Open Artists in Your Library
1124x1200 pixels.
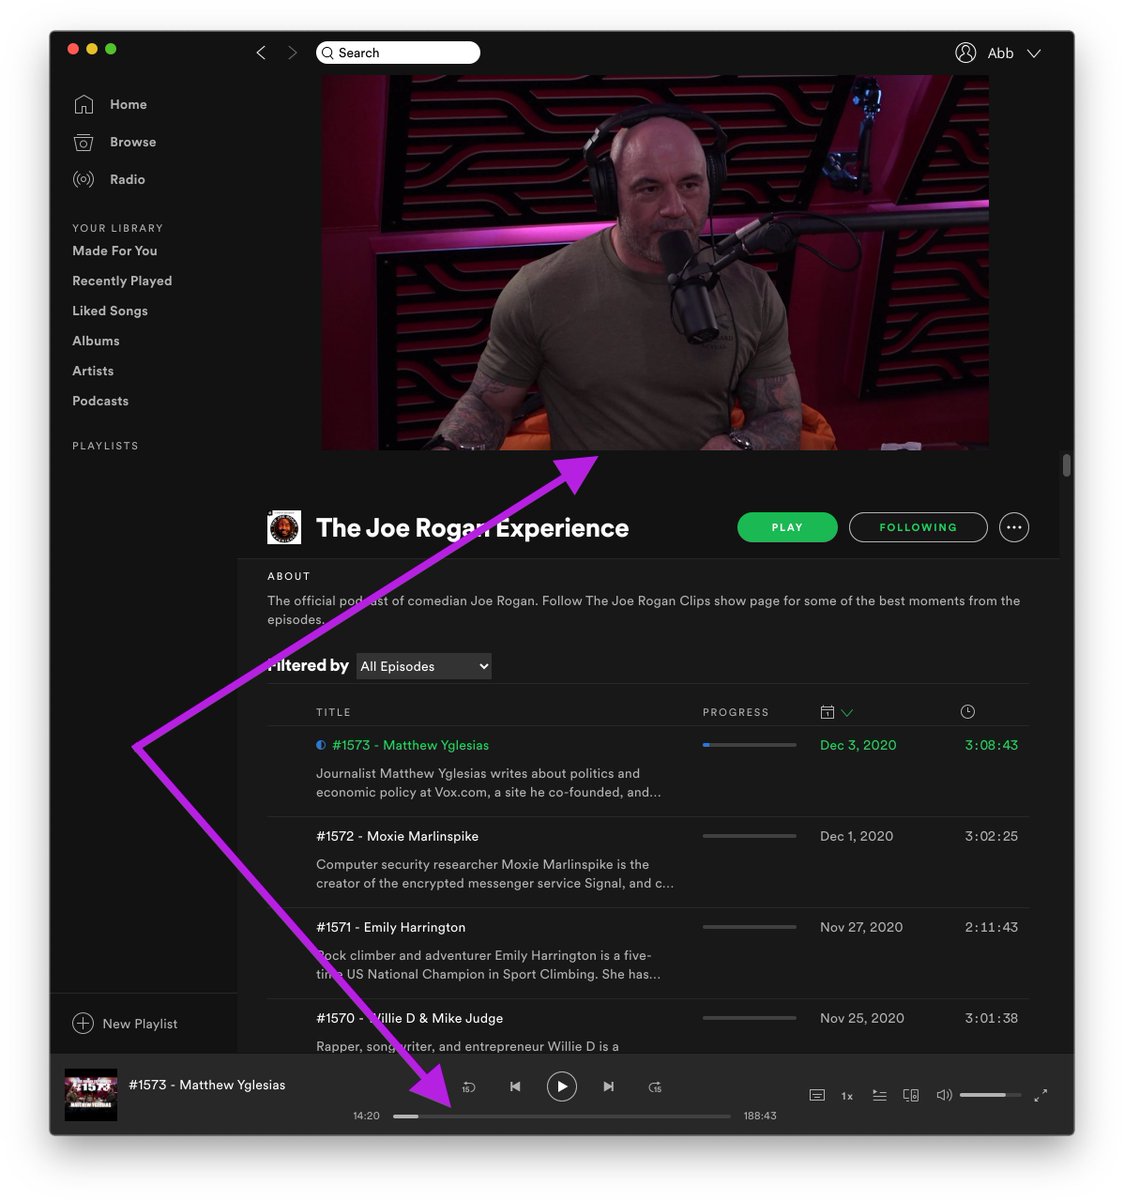[x=93, y=371]
